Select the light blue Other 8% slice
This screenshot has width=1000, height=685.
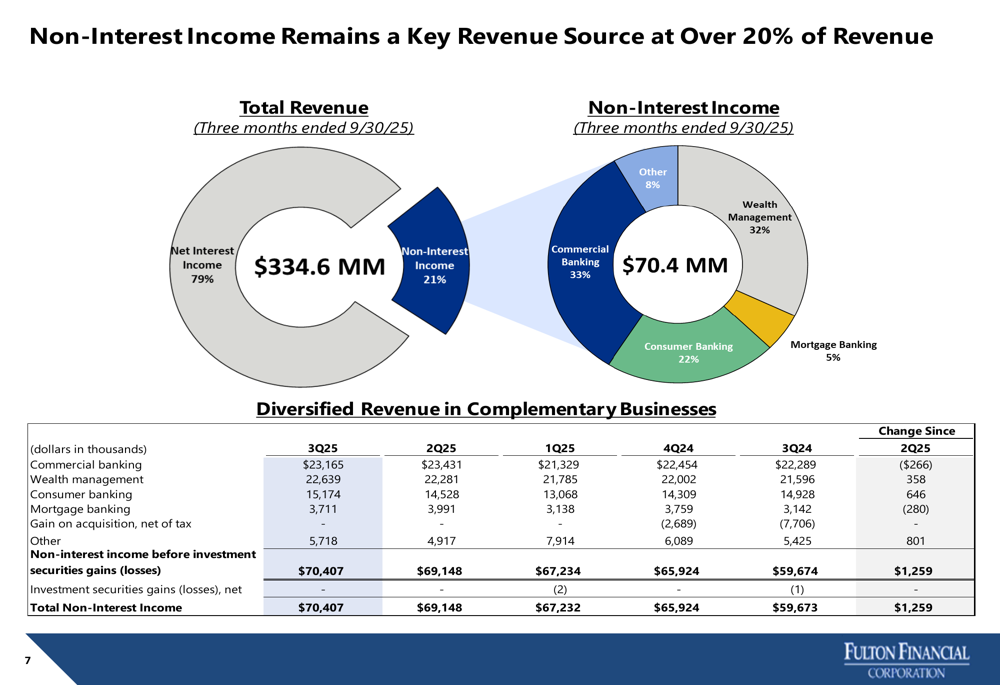pyautogui.click(x=651, y=177)
